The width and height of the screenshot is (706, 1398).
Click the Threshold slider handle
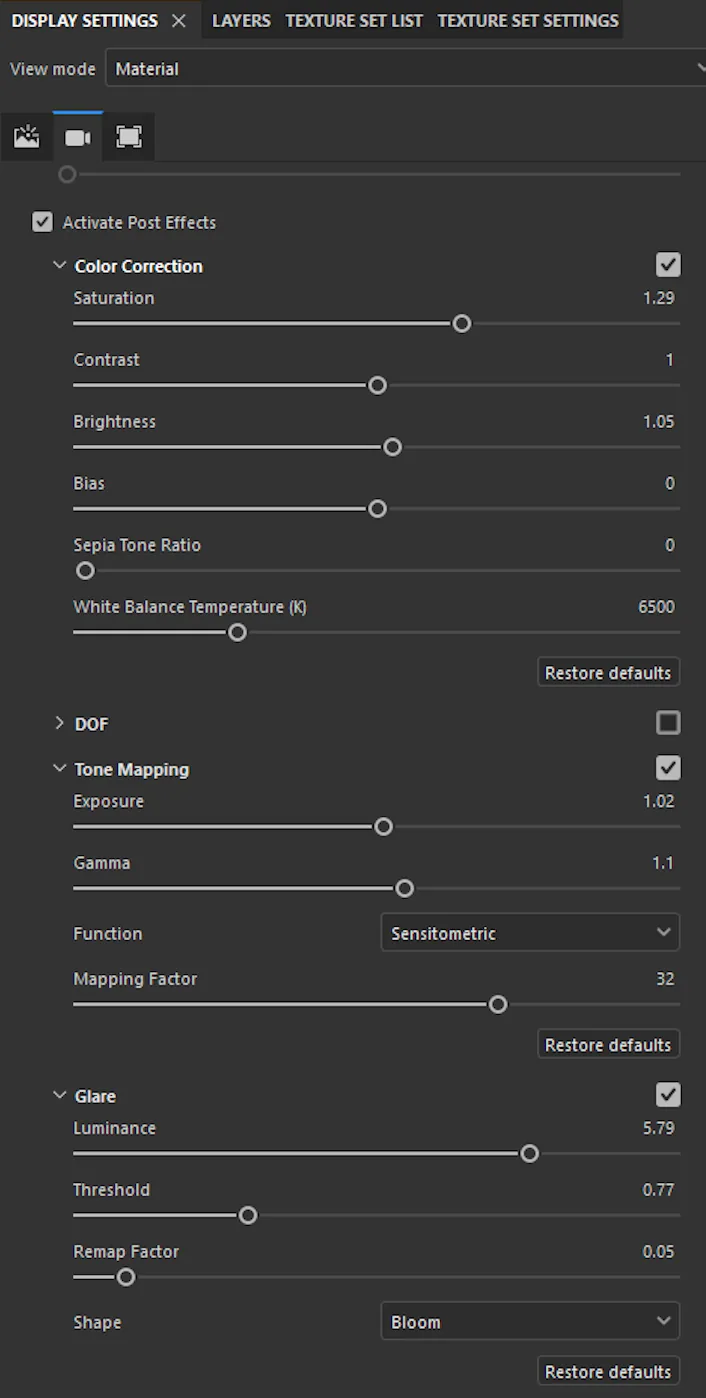point(248,1216)
